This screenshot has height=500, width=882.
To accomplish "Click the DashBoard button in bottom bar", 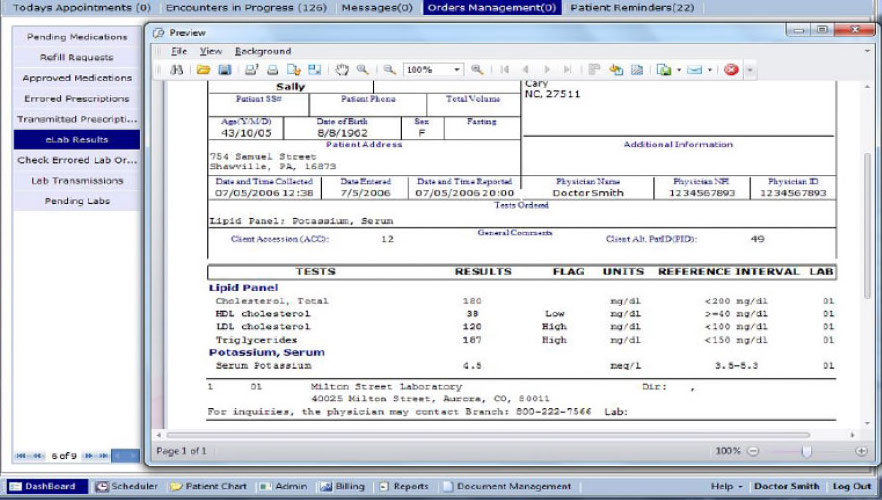I will coord(48,487).
